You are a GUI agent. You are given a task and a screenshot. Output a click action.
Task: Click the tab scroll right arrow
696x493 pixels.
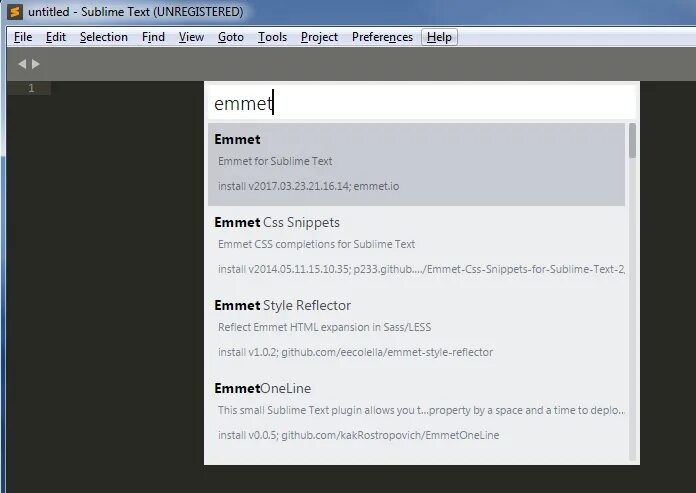coord(36,64)
